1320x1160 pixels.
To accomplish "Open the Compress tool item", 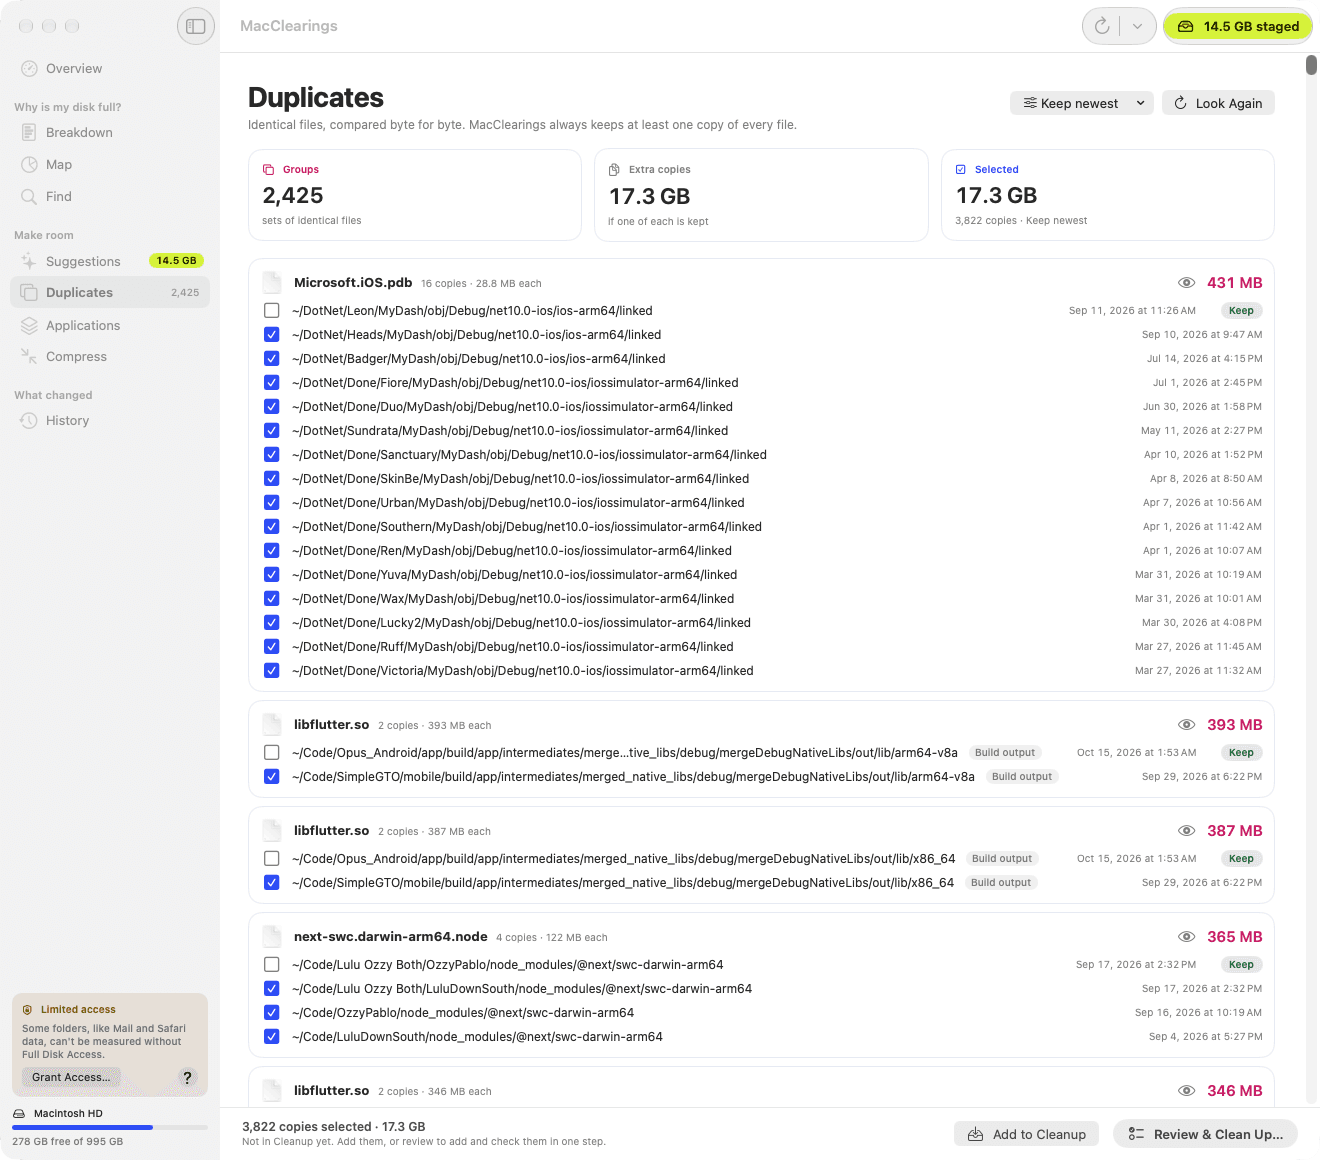I will [x=110, y=357].
